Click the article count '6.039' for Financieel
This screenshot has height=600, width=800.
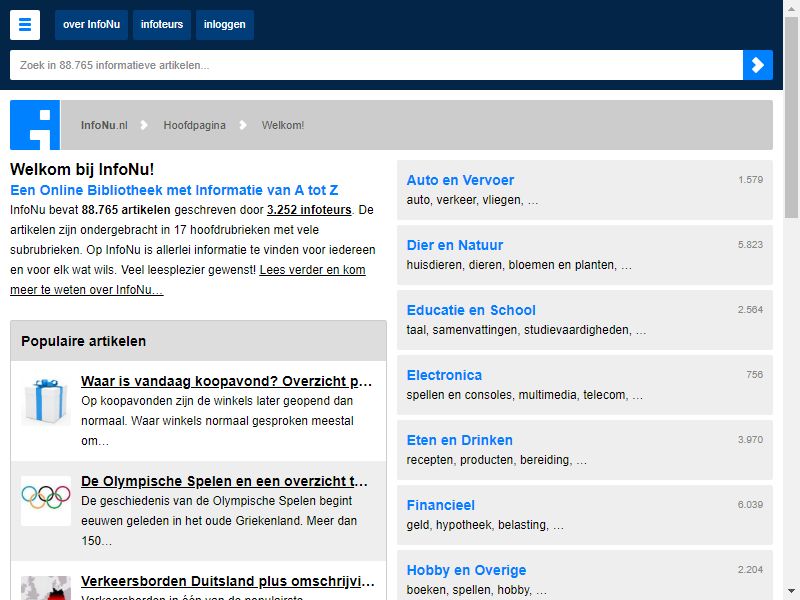pos(750,505)
